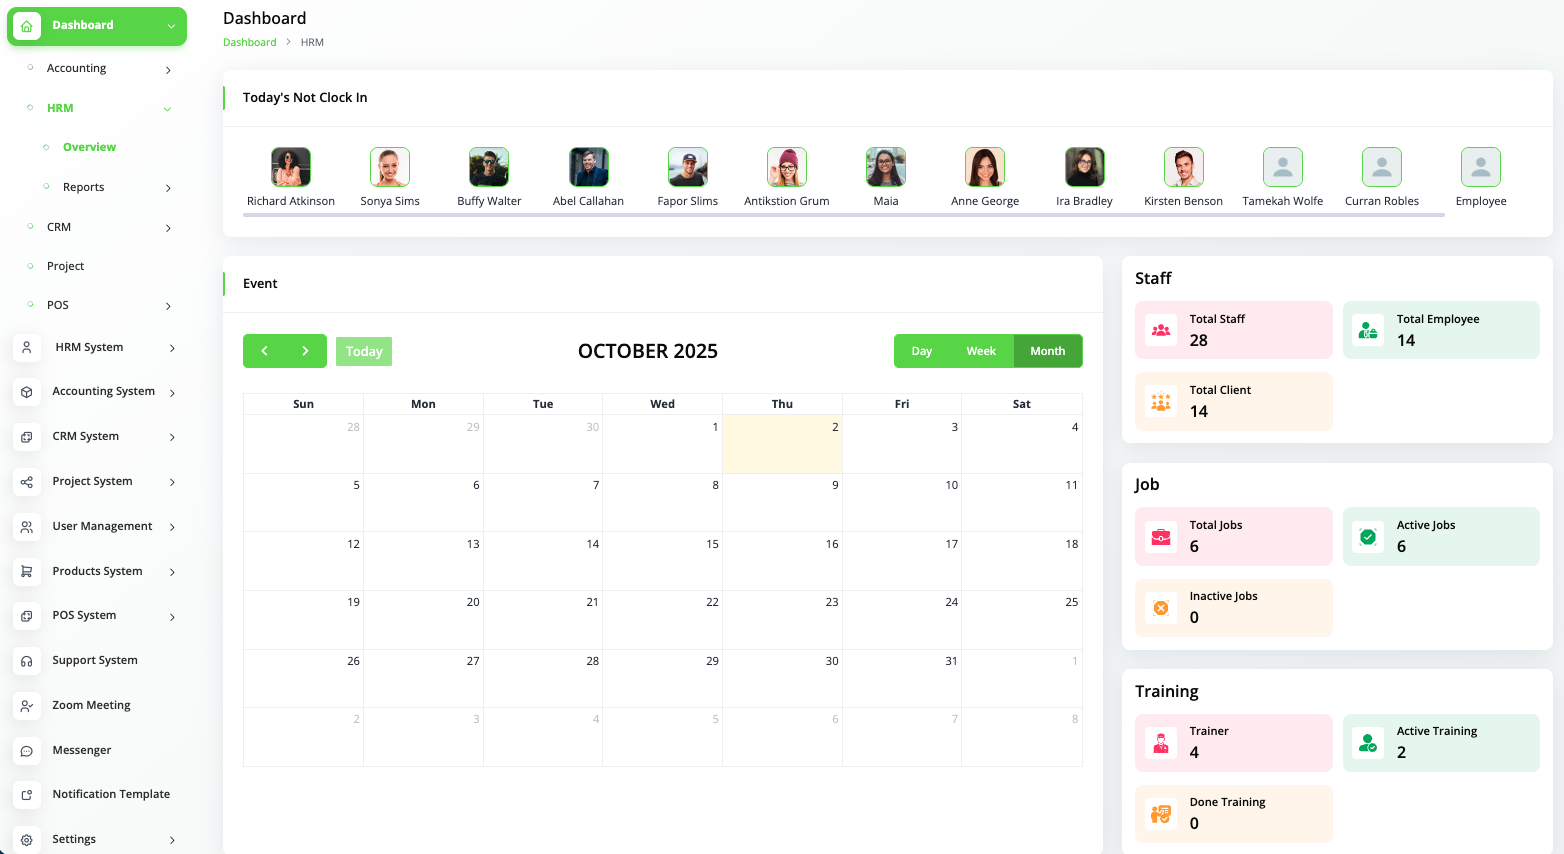
Task: Click the Notification Template icon
Action: [x=27, y=795]
